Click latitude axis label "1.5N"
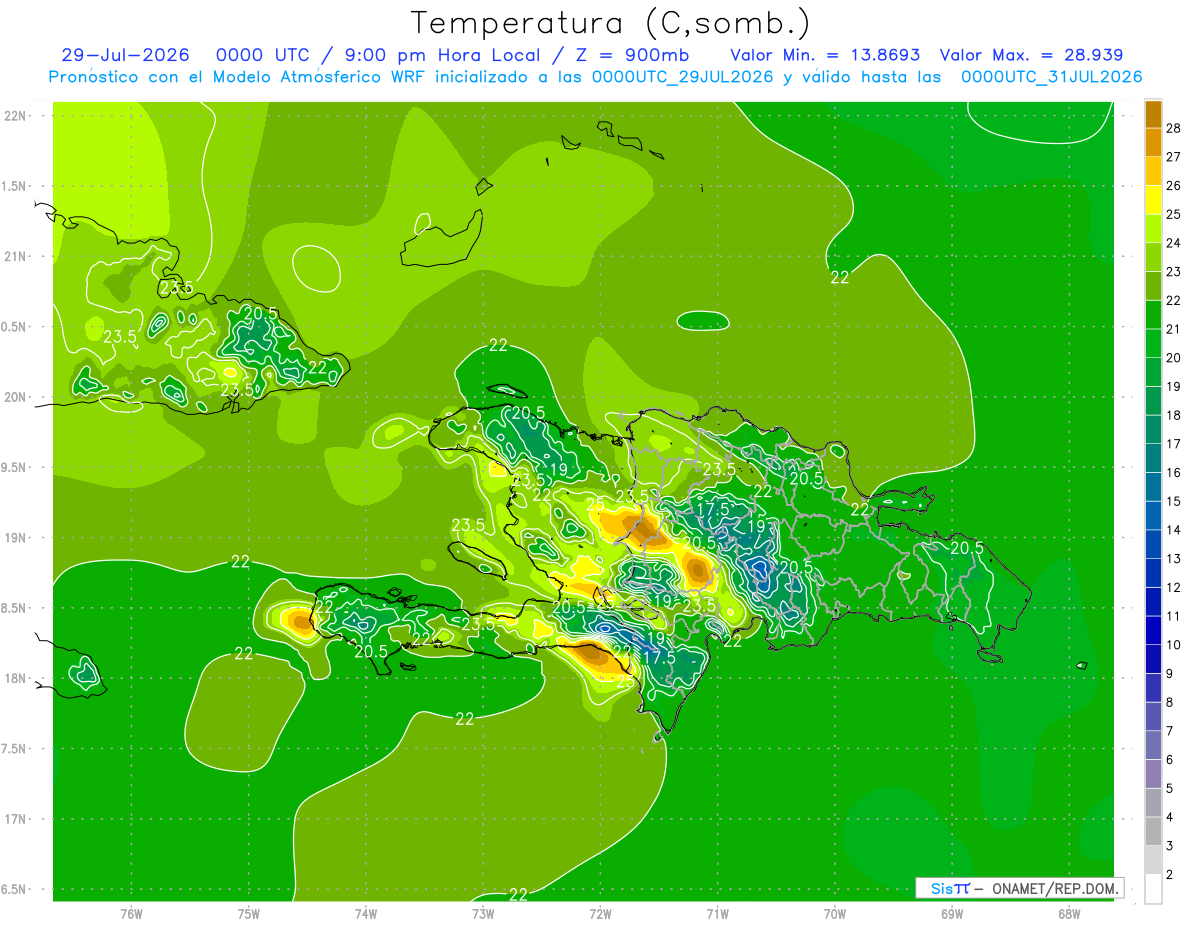The width and height of the screenshot is (1200, 927). click(x=15, y=186)
